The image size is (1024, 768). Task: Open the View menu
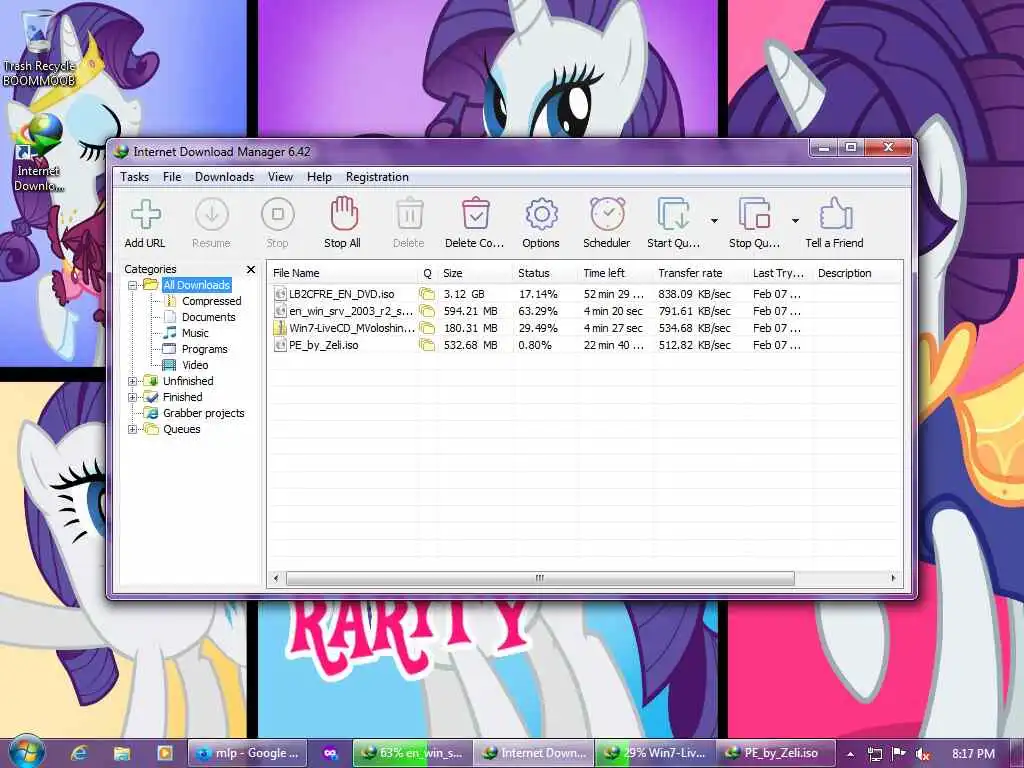[280, 177]
